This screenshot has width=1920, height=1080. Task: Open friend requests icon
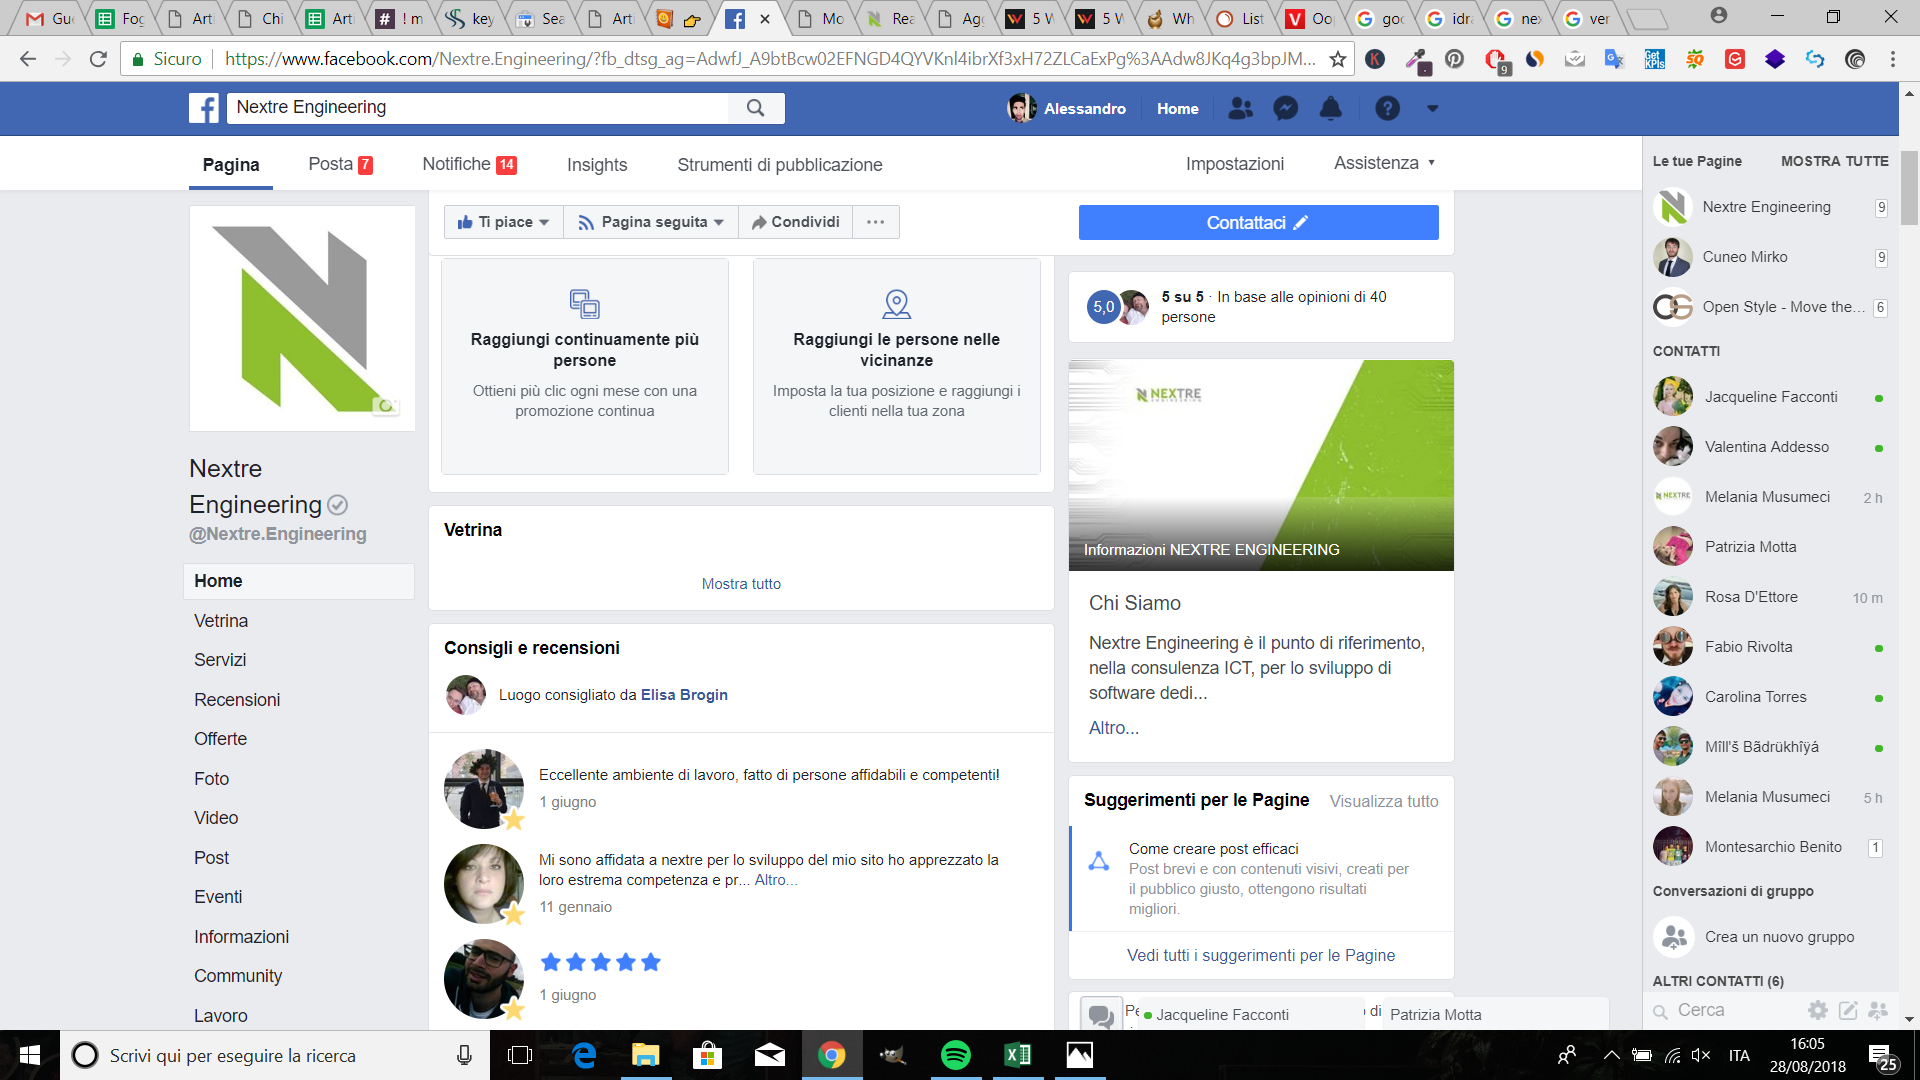click(1240, 108)
